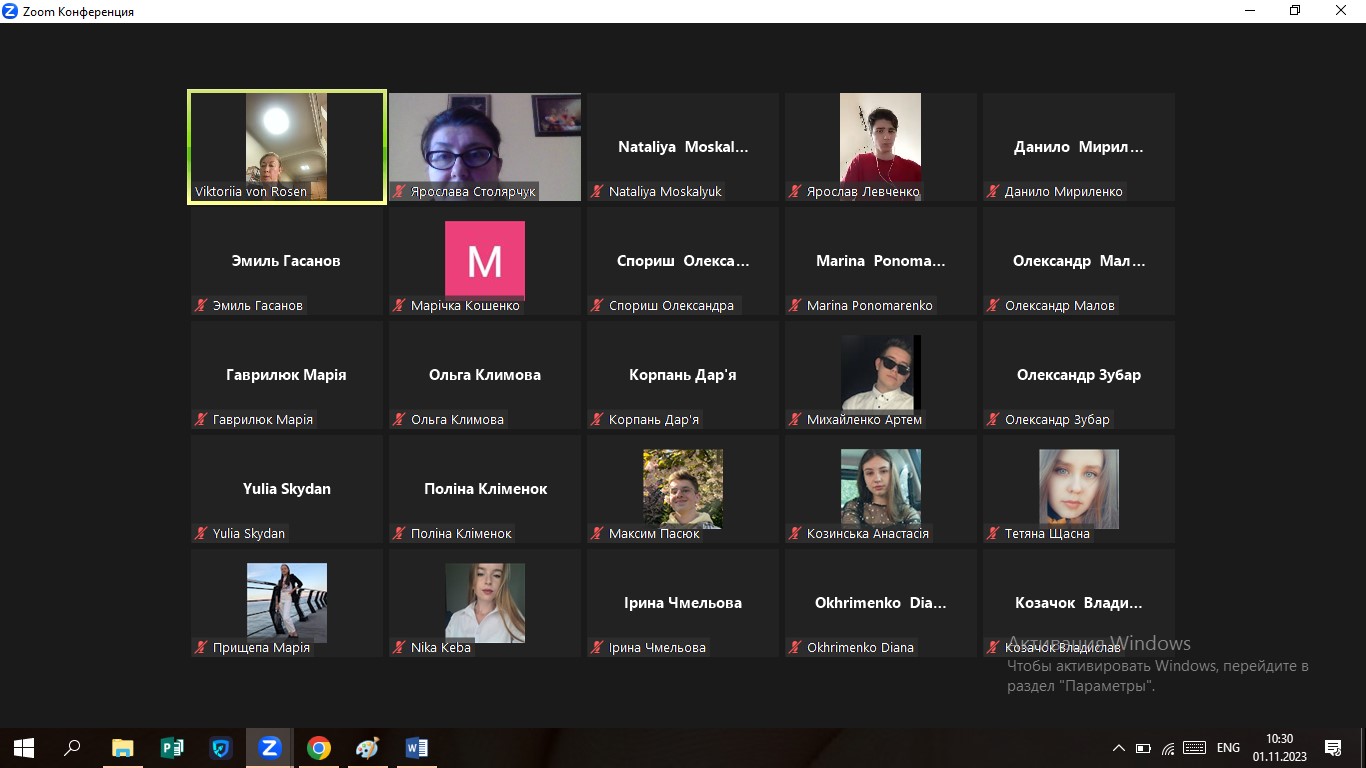
Task: Toggle the touch keyboard icon in system tray
Action: coord(1194,748)
